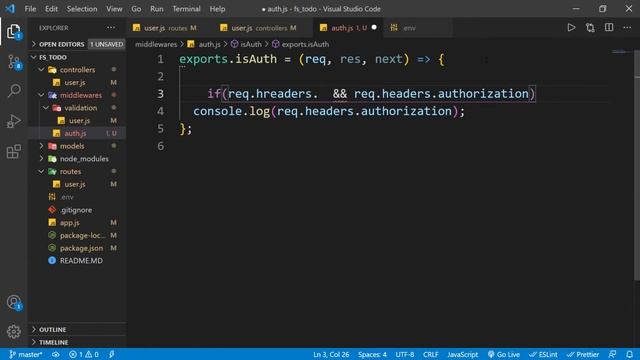Open editor More Actions ellipsis
The image size is (640, 360).
click(627, 28)
